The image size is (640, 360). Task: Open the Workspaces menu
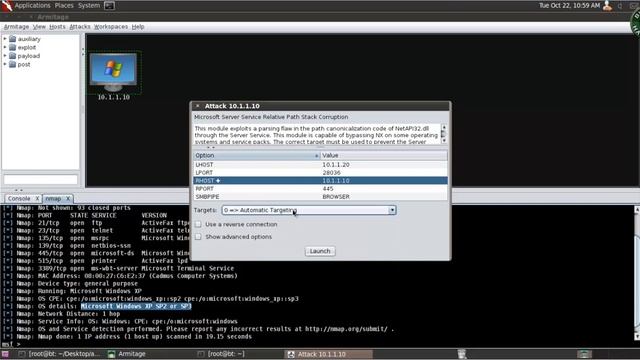(111, 27)
